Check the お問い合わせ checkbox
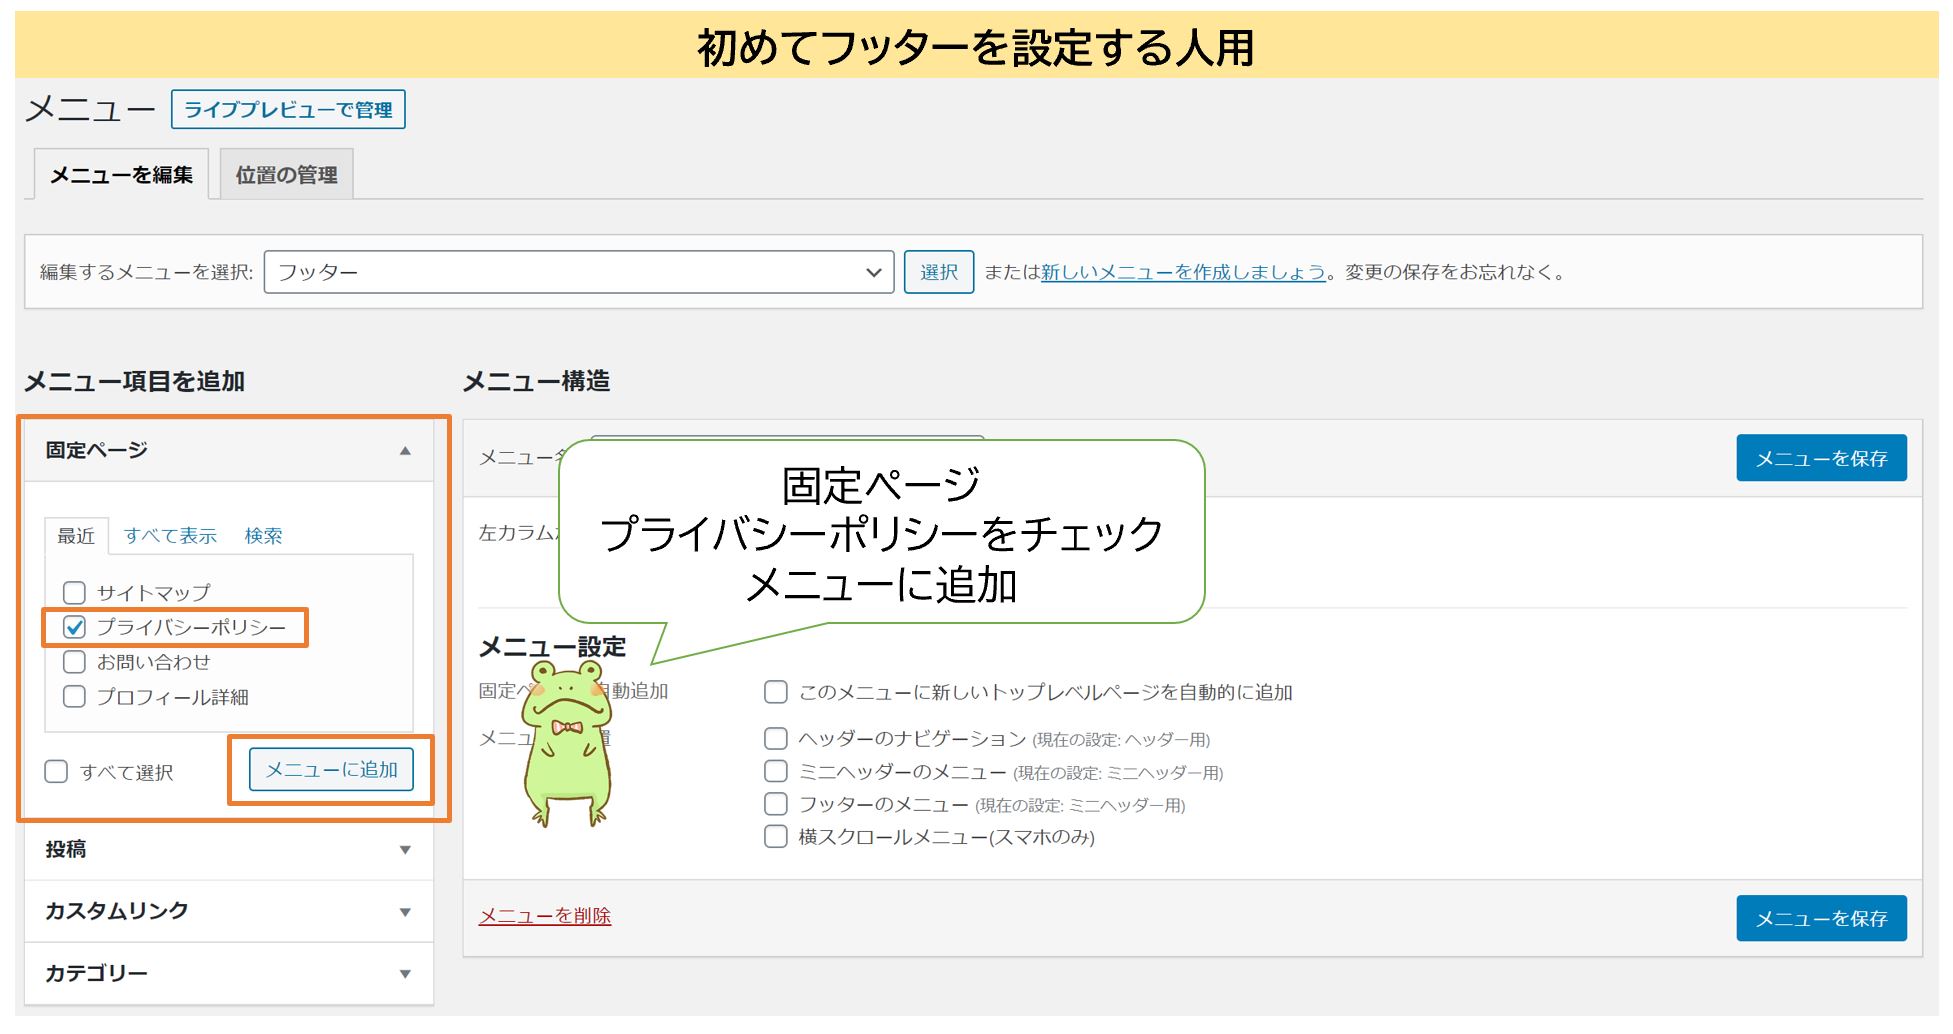The width and height of the screenshot is (1953, 1034). (x=73, y=662)
